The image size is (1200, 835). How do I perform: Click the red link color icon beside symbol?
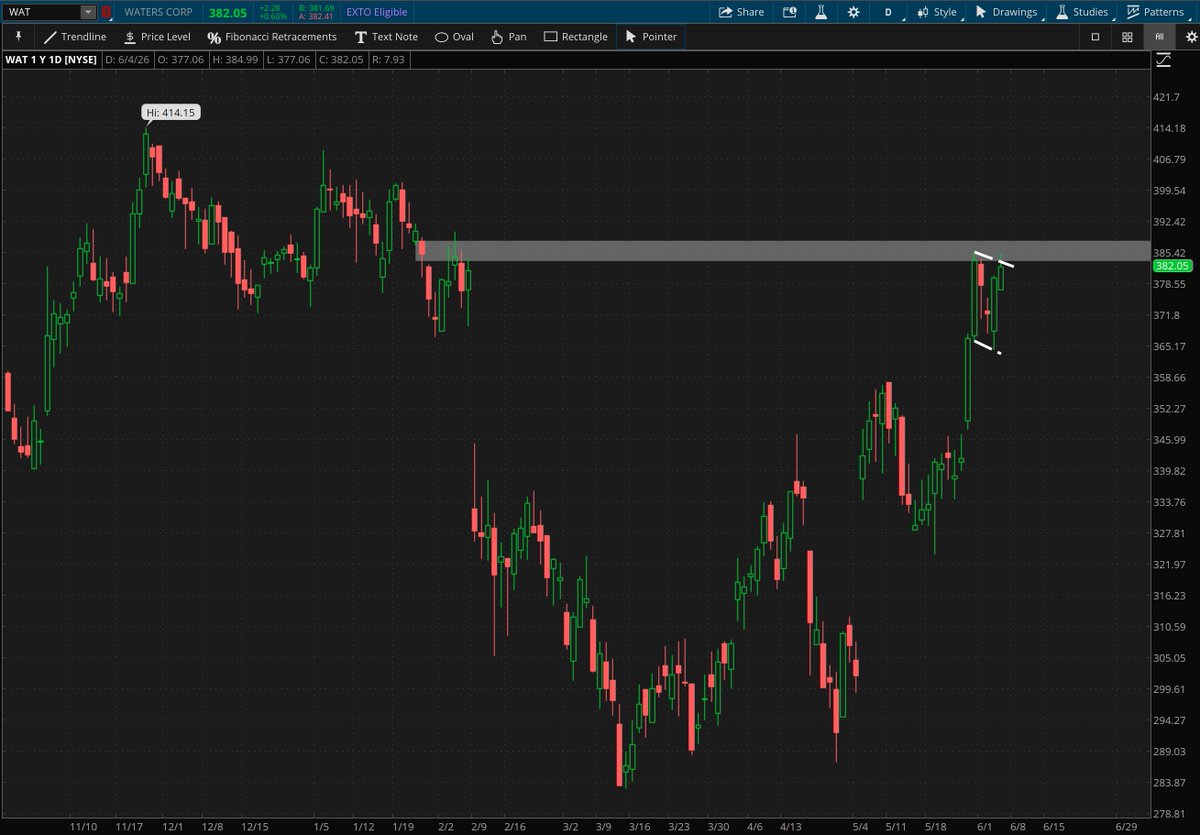point(107,12)
